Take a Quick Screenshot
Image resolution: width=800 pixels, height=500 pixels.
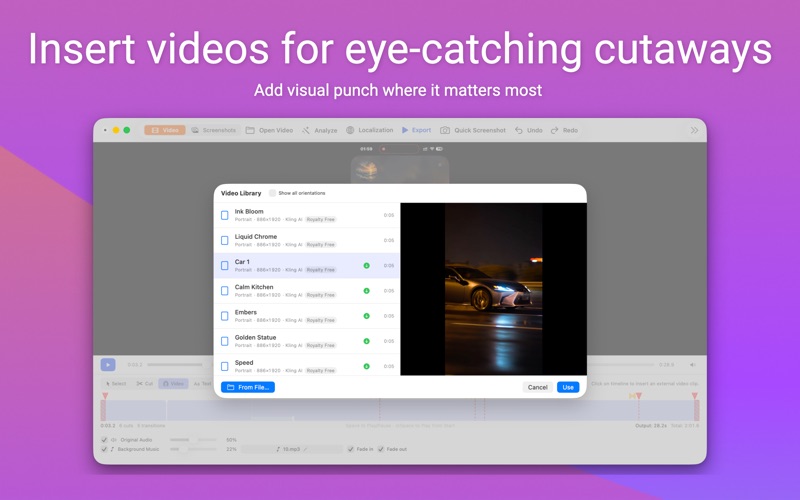[473, 130]
